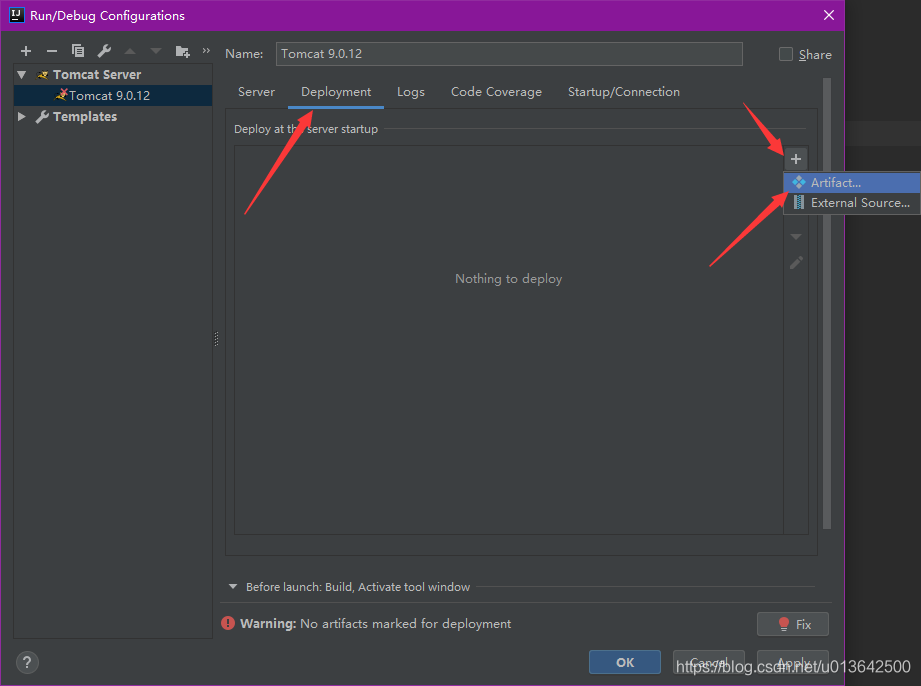Collapse the Before launch section
Screen dimensions: 921x686
(233, 587)
